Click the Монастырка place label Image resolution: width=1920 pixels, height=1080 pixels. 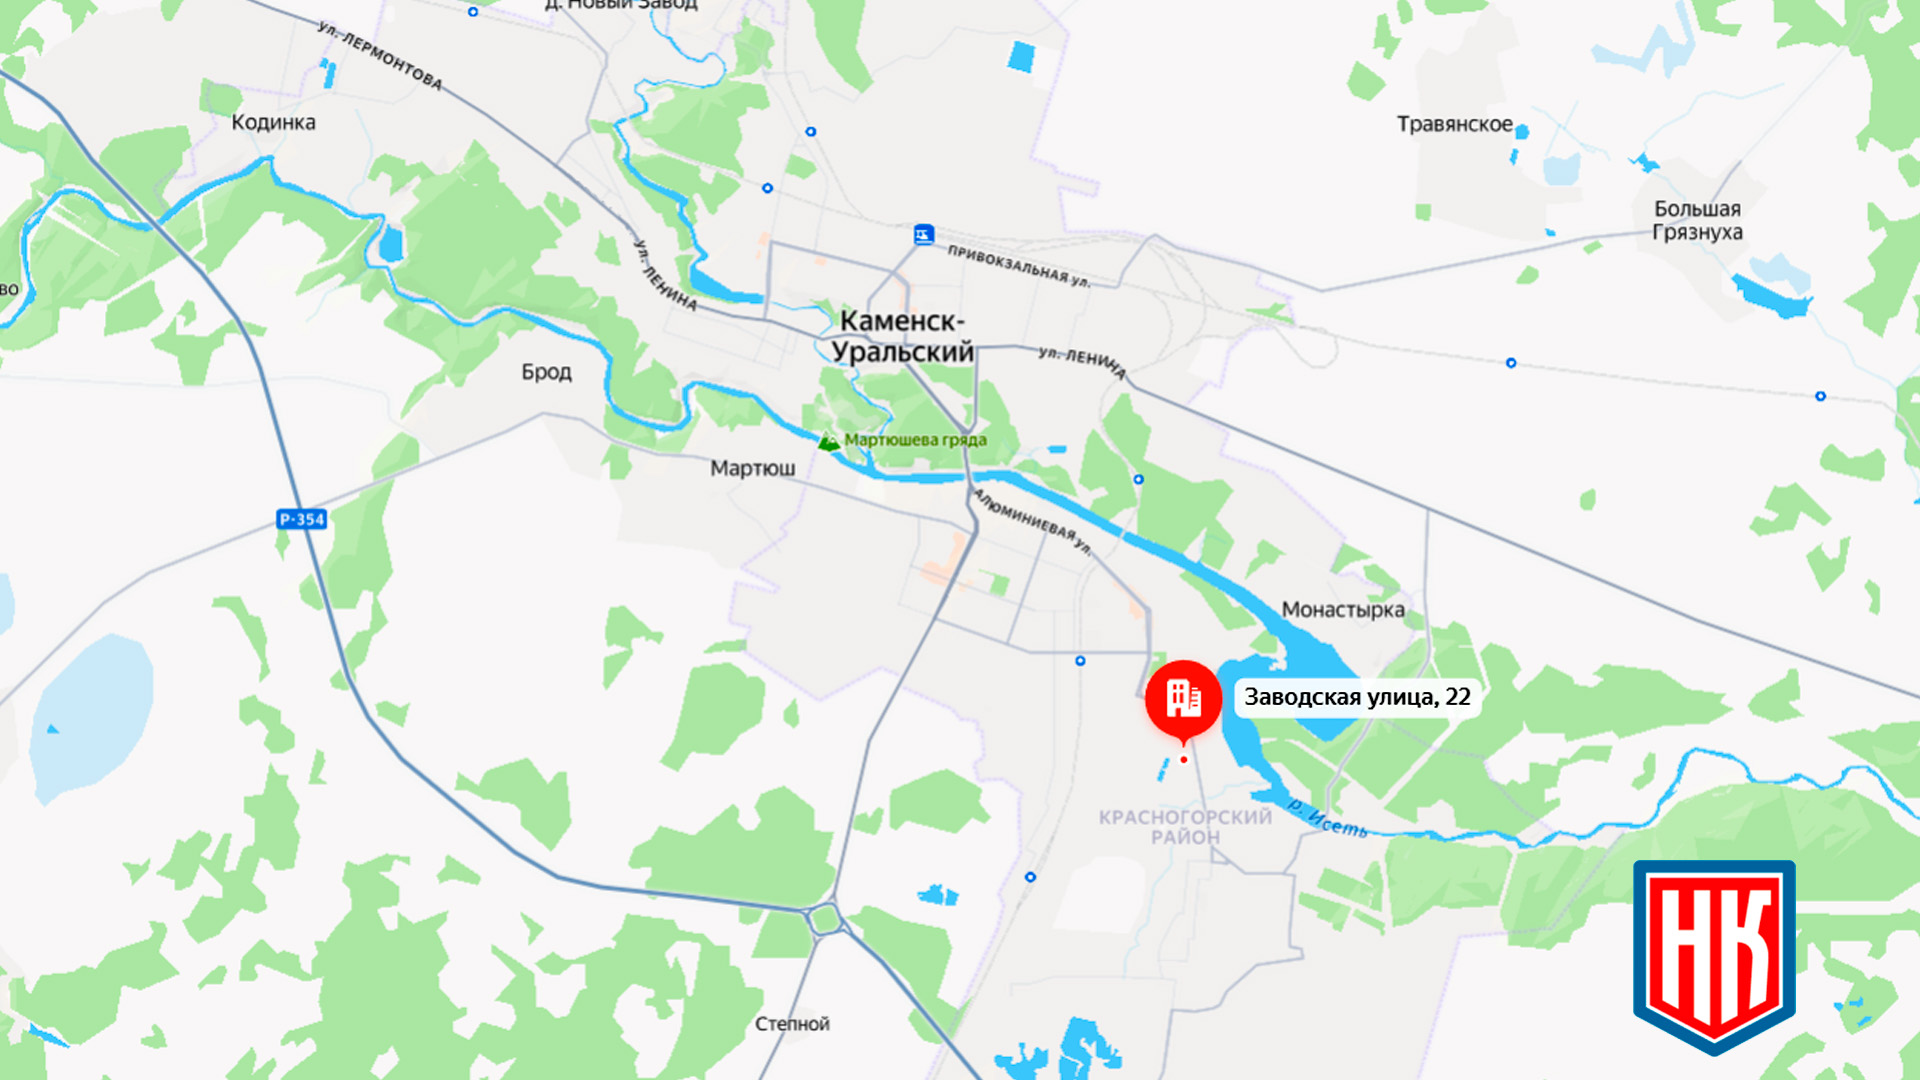coord(1343,609)
